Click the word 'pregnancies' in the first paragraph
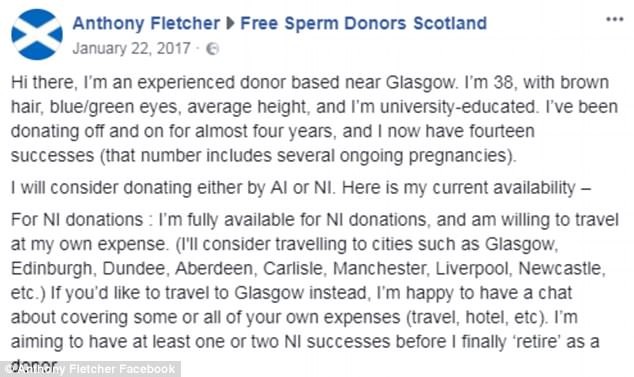 click(457, 157)
